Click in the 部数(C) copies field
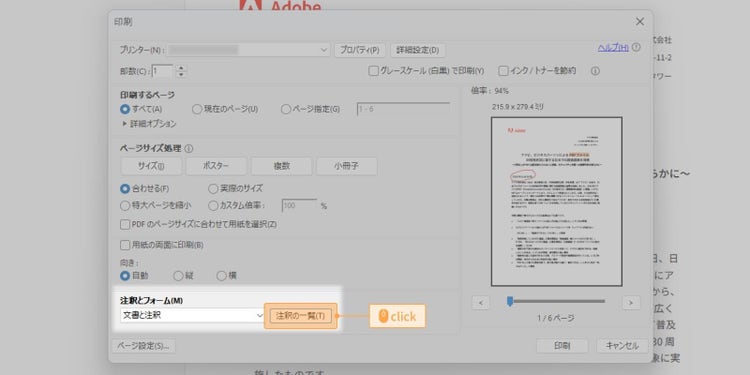Screen dimensions: 750x375 (162, 71)
